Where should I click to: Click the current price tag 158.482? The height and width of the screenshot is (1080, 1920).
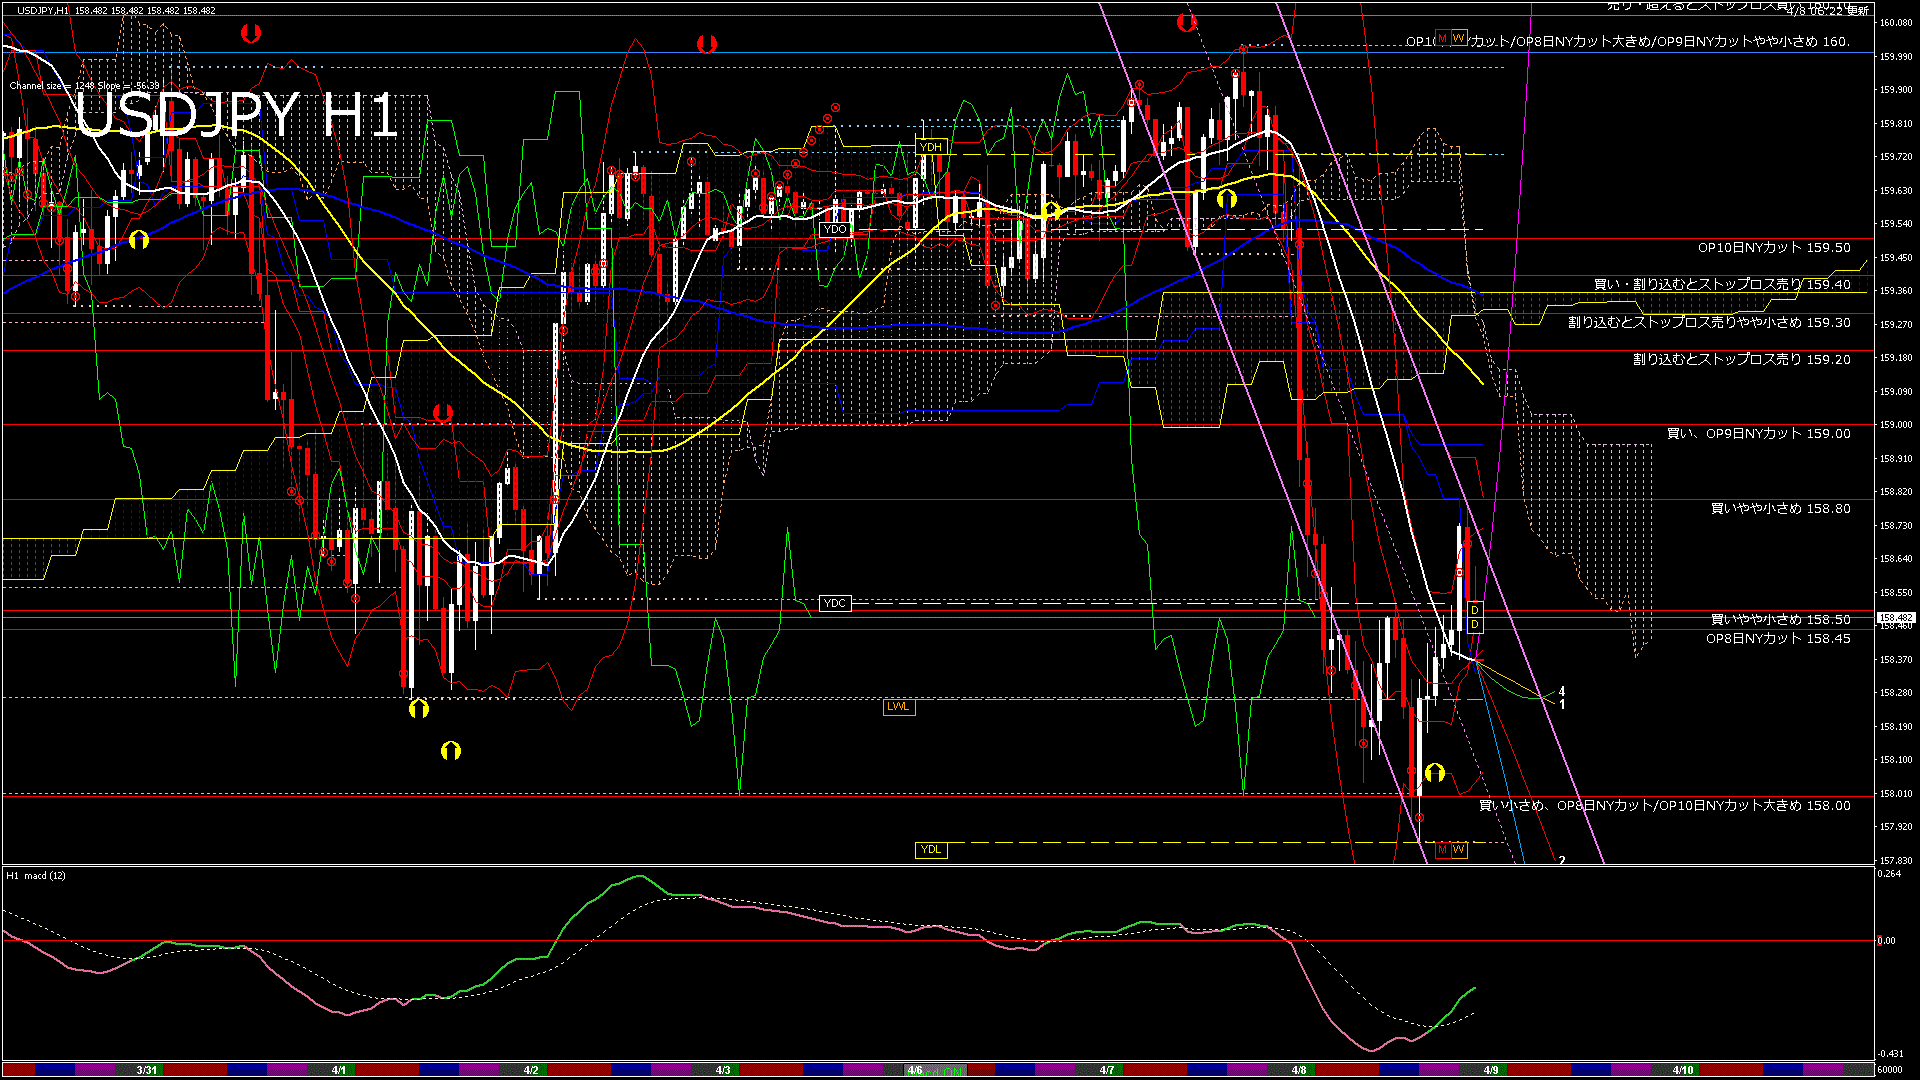point(1896,618)
